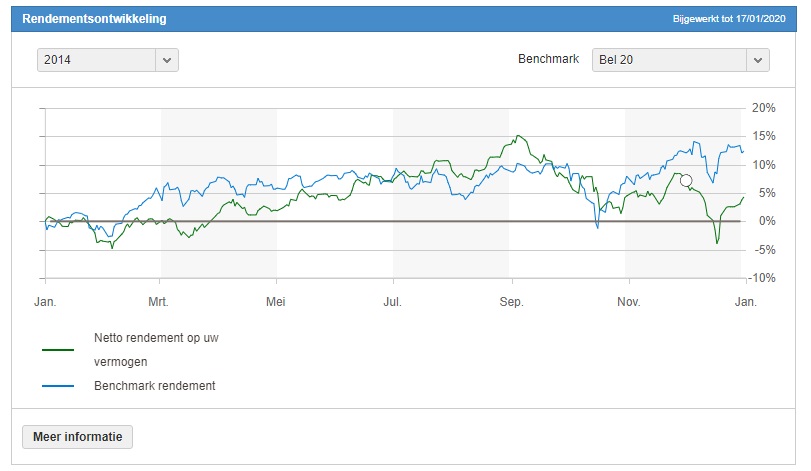Click the 'Mei' x-axis label
This screenshot has width=811, height=471.
point(276,300)
